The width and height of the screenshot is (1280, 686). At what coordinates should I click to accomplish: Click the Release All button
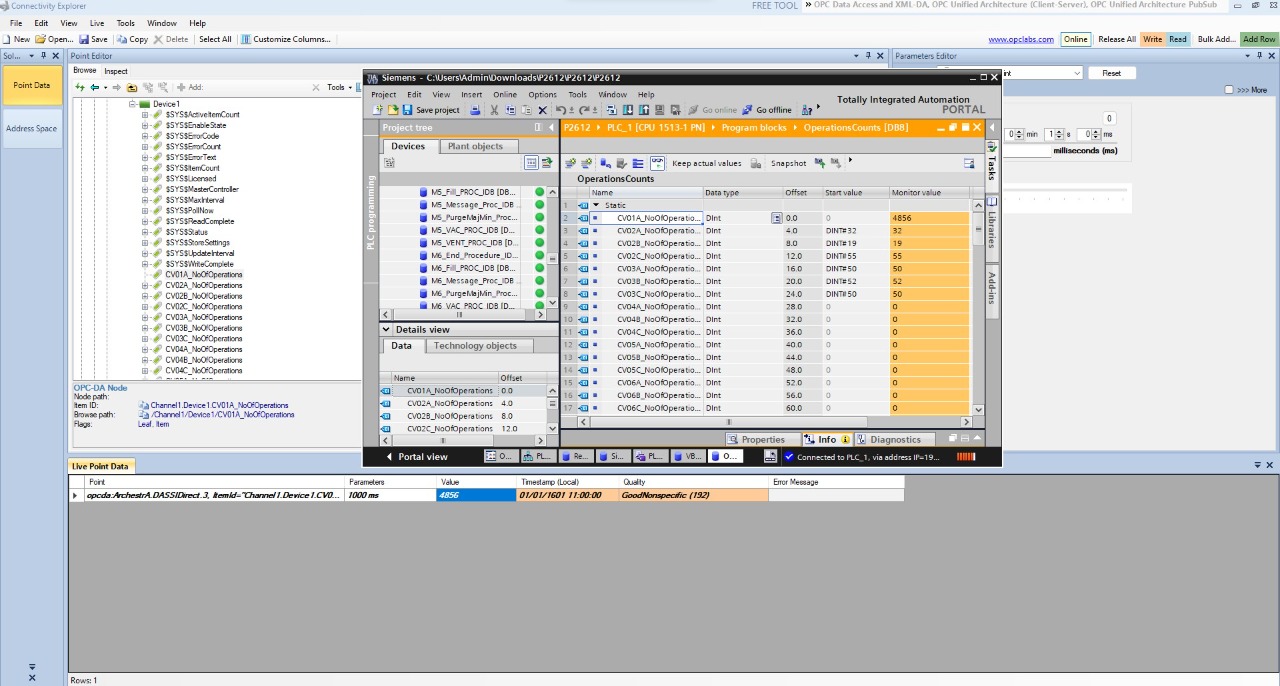tap(1117, 39)
